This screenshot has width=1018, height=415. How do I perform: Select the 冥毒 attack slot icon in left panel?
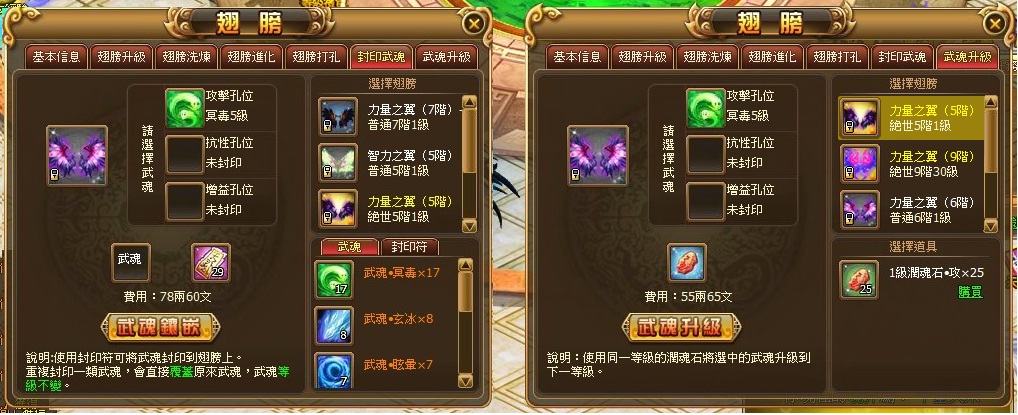pos(185,108)
